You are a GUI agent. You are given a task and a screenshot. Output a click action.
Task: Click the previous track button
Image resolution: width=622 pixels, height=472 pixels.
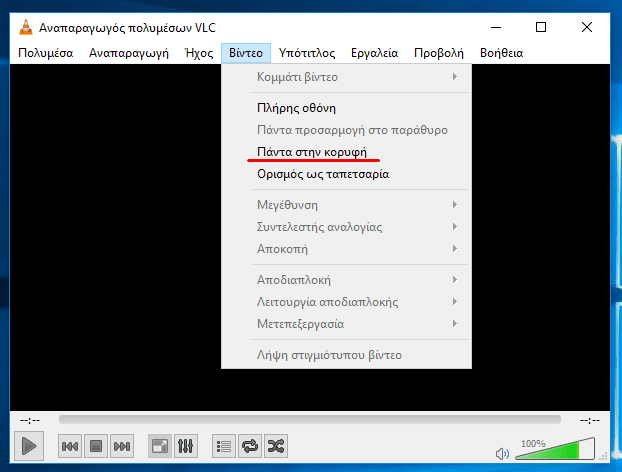tap(70, 446)
